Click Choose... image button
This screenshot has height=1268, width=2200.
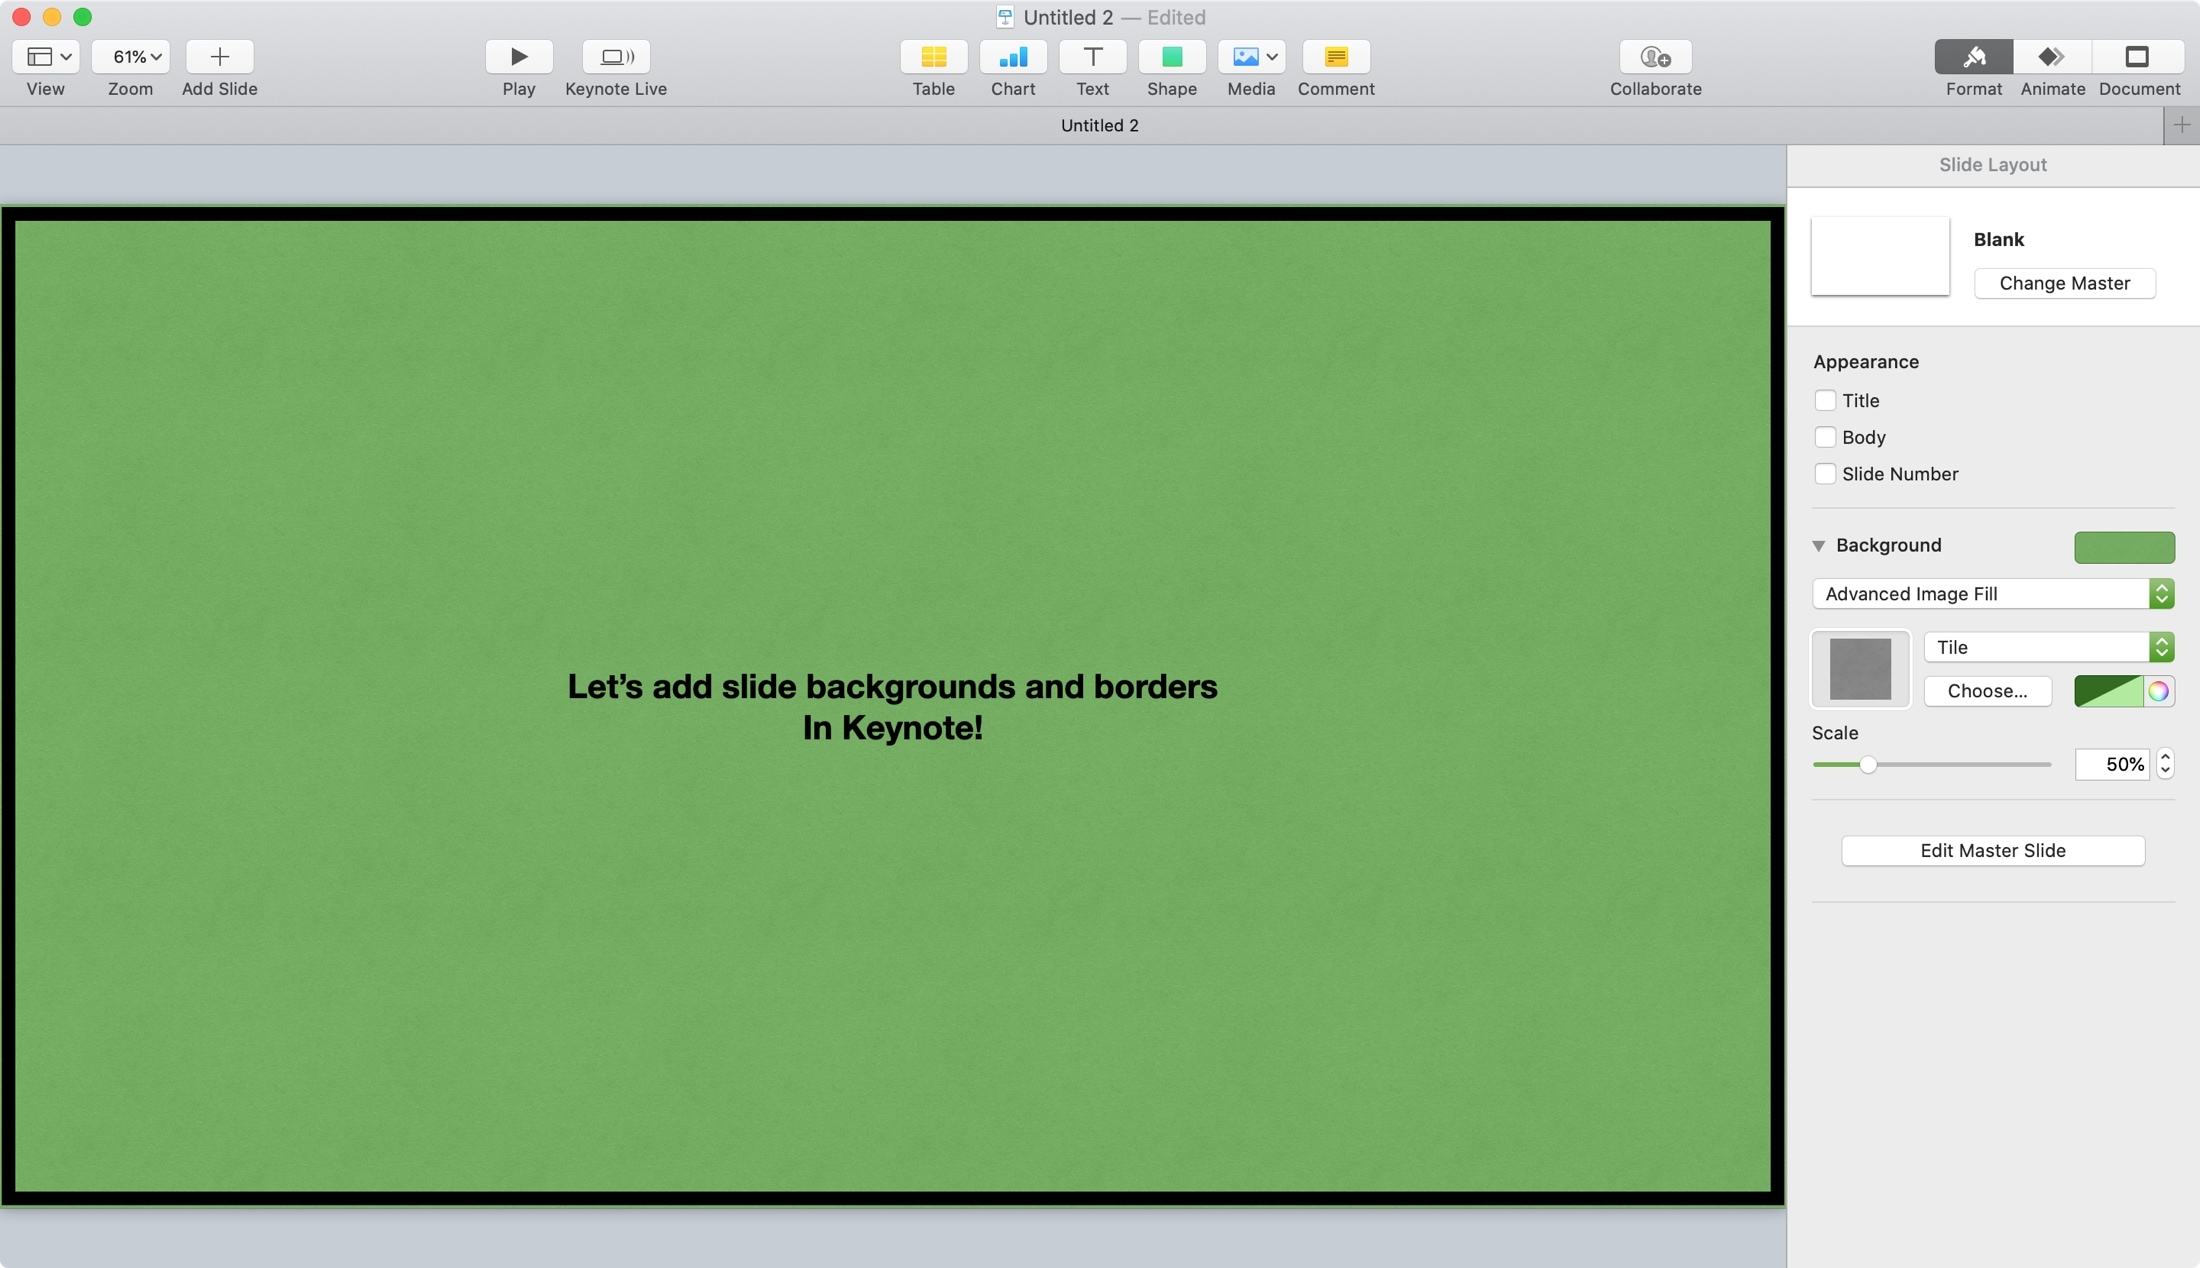[1987, 691]
